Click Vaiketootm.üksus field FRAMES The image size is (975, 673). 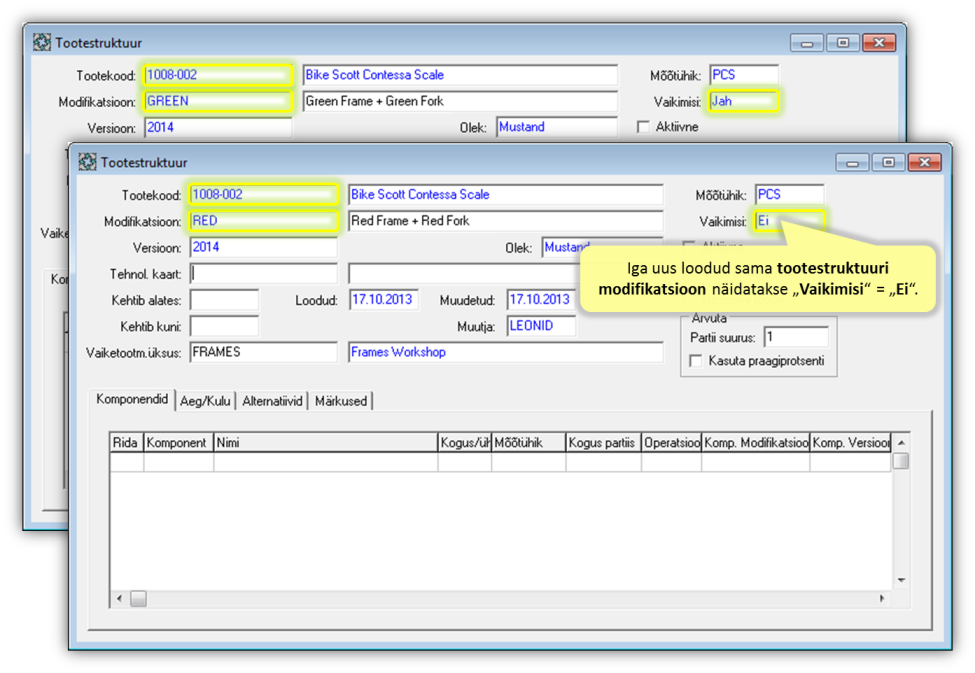(264, 352)
